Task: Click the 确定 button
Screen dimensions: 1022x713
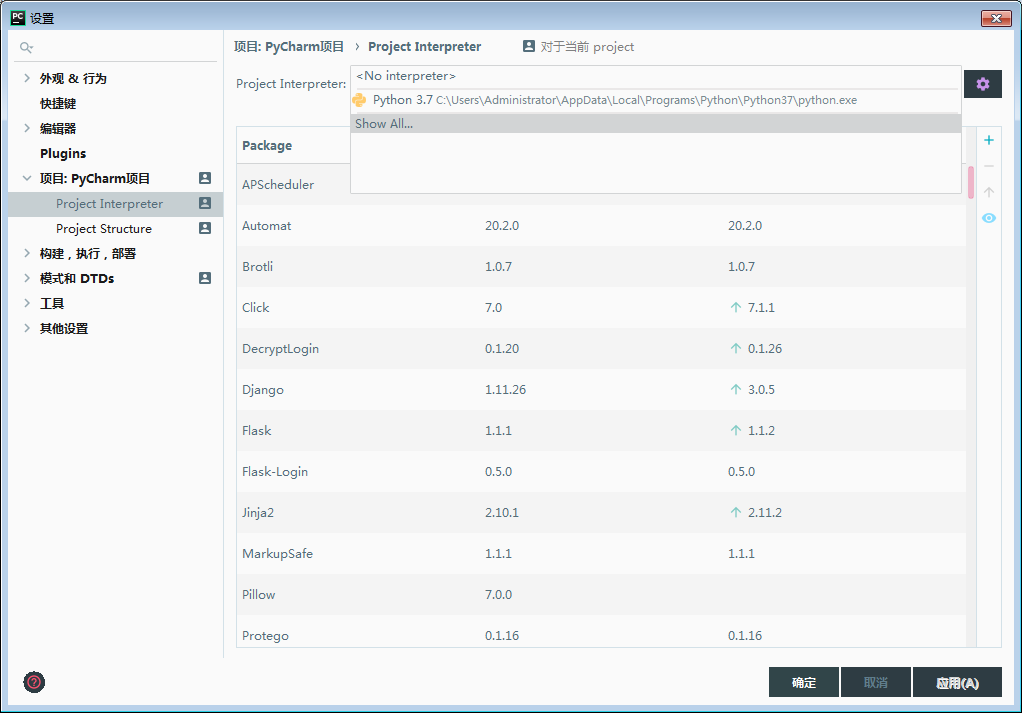Action: tap(804, 682)
